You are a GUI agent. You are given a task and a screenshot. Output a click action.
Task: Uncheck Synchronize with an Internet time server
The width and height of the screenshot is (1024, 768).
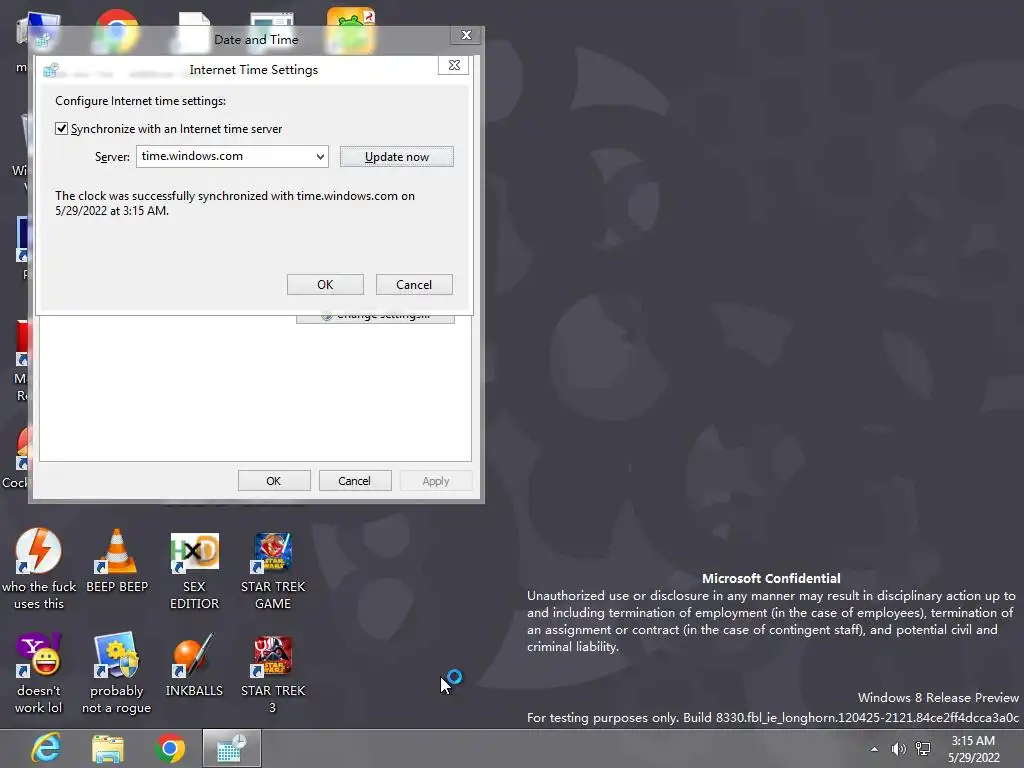point(61,129)
